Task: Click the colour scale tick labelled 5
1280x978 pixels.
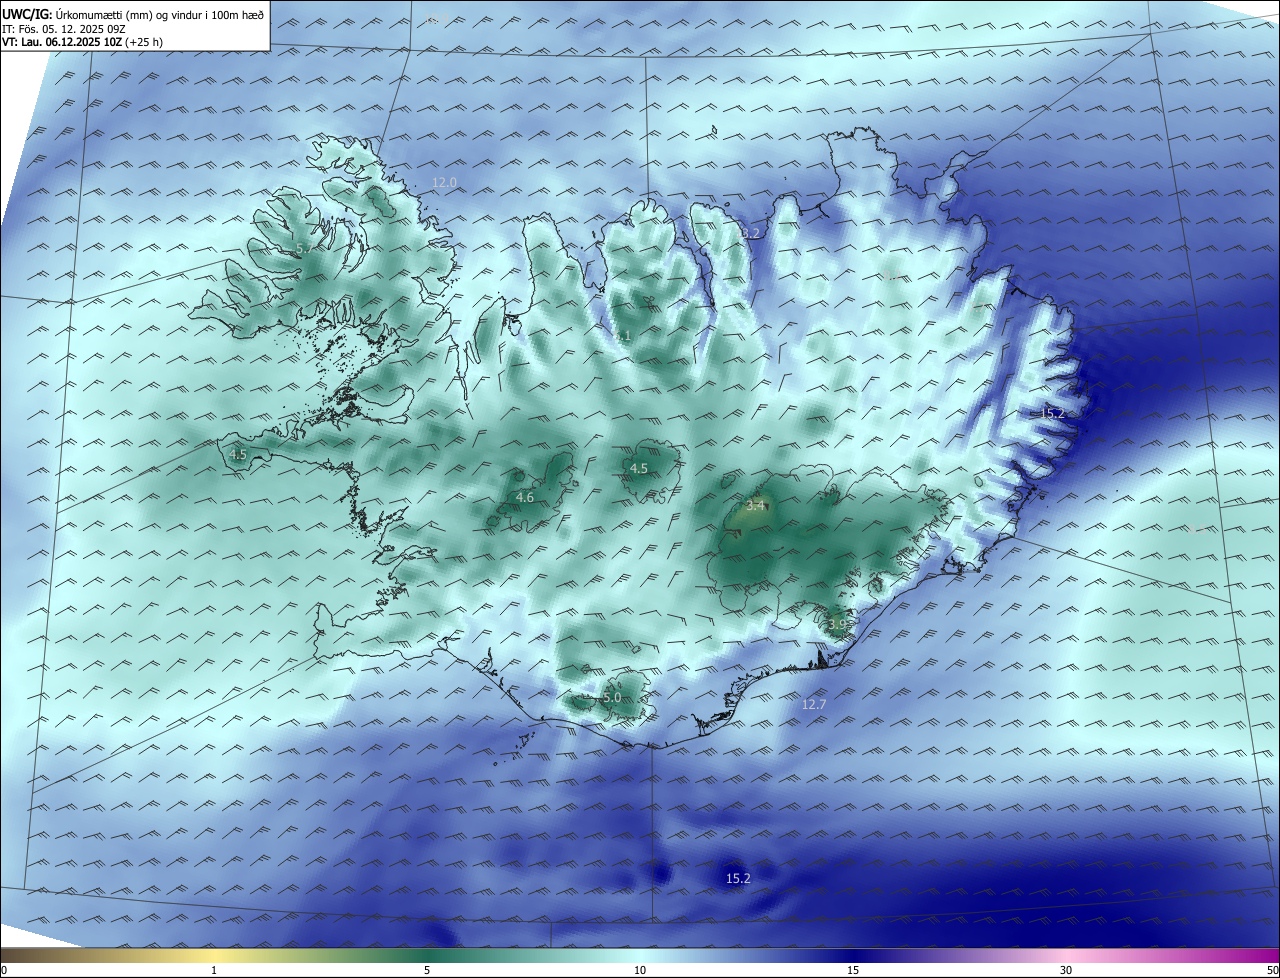Action: click(427, 970)
